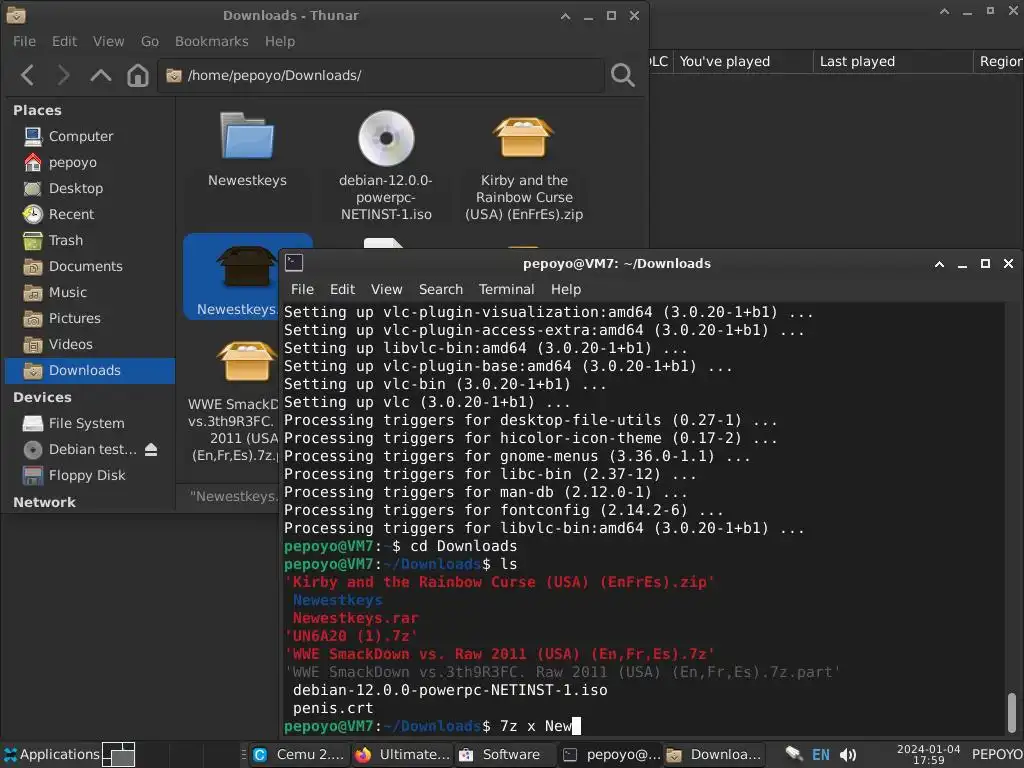Image resolution: width=1024 pixels, height=768 pixels.
Task: Go back in Thunar navigation
Action: point(27,75)
